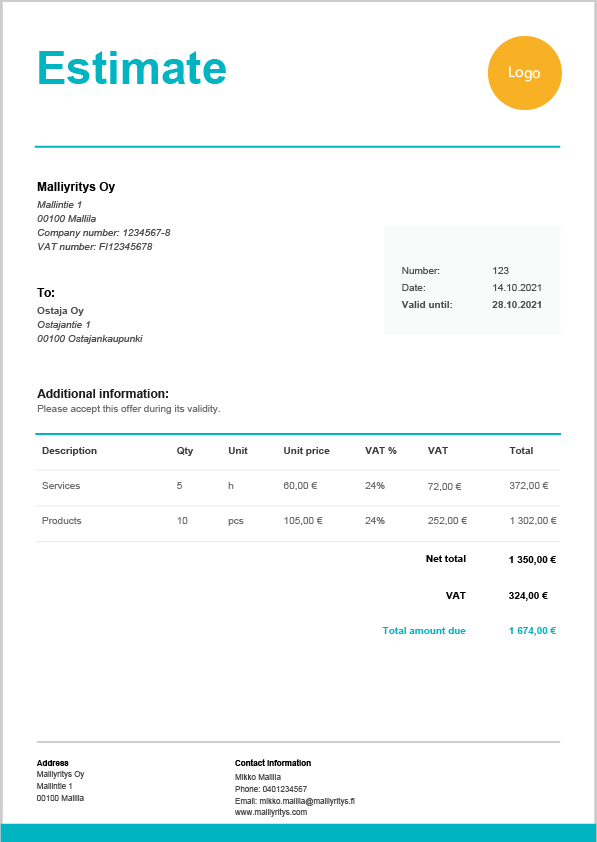The height and width of the screenshot is (842, 597).
Task: Click the Total amount due 1 674,00 €
Action: 532,630
